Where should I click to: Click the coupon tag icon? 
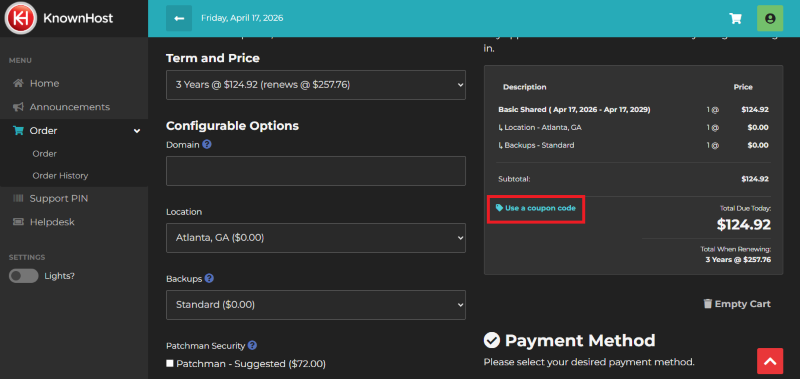[x=499, y=208]
